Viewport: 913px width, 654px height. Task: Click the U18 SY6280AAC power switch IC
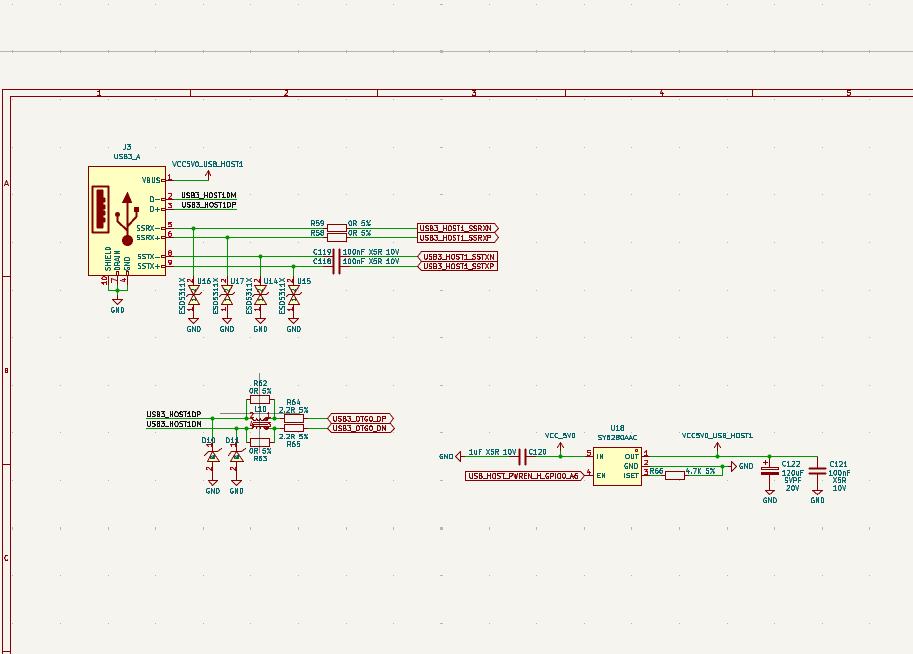pos(616,466)
